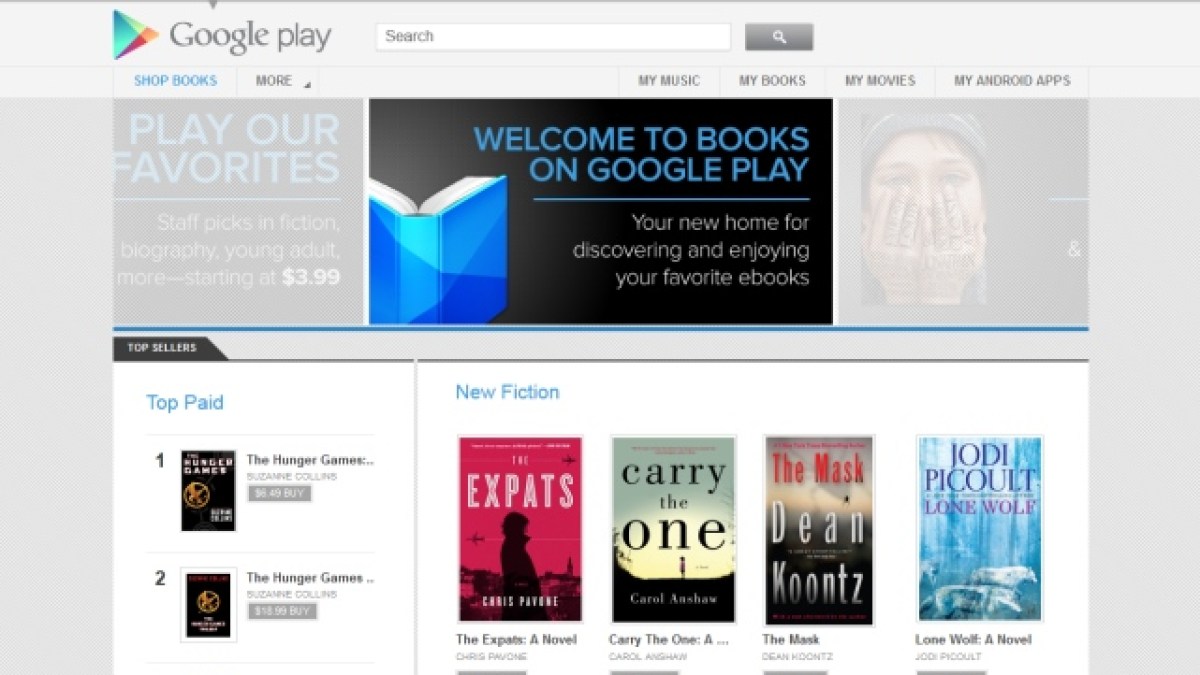Navigate to My Movies
This screenshot has width=1200, height=675.
[879, 81]
